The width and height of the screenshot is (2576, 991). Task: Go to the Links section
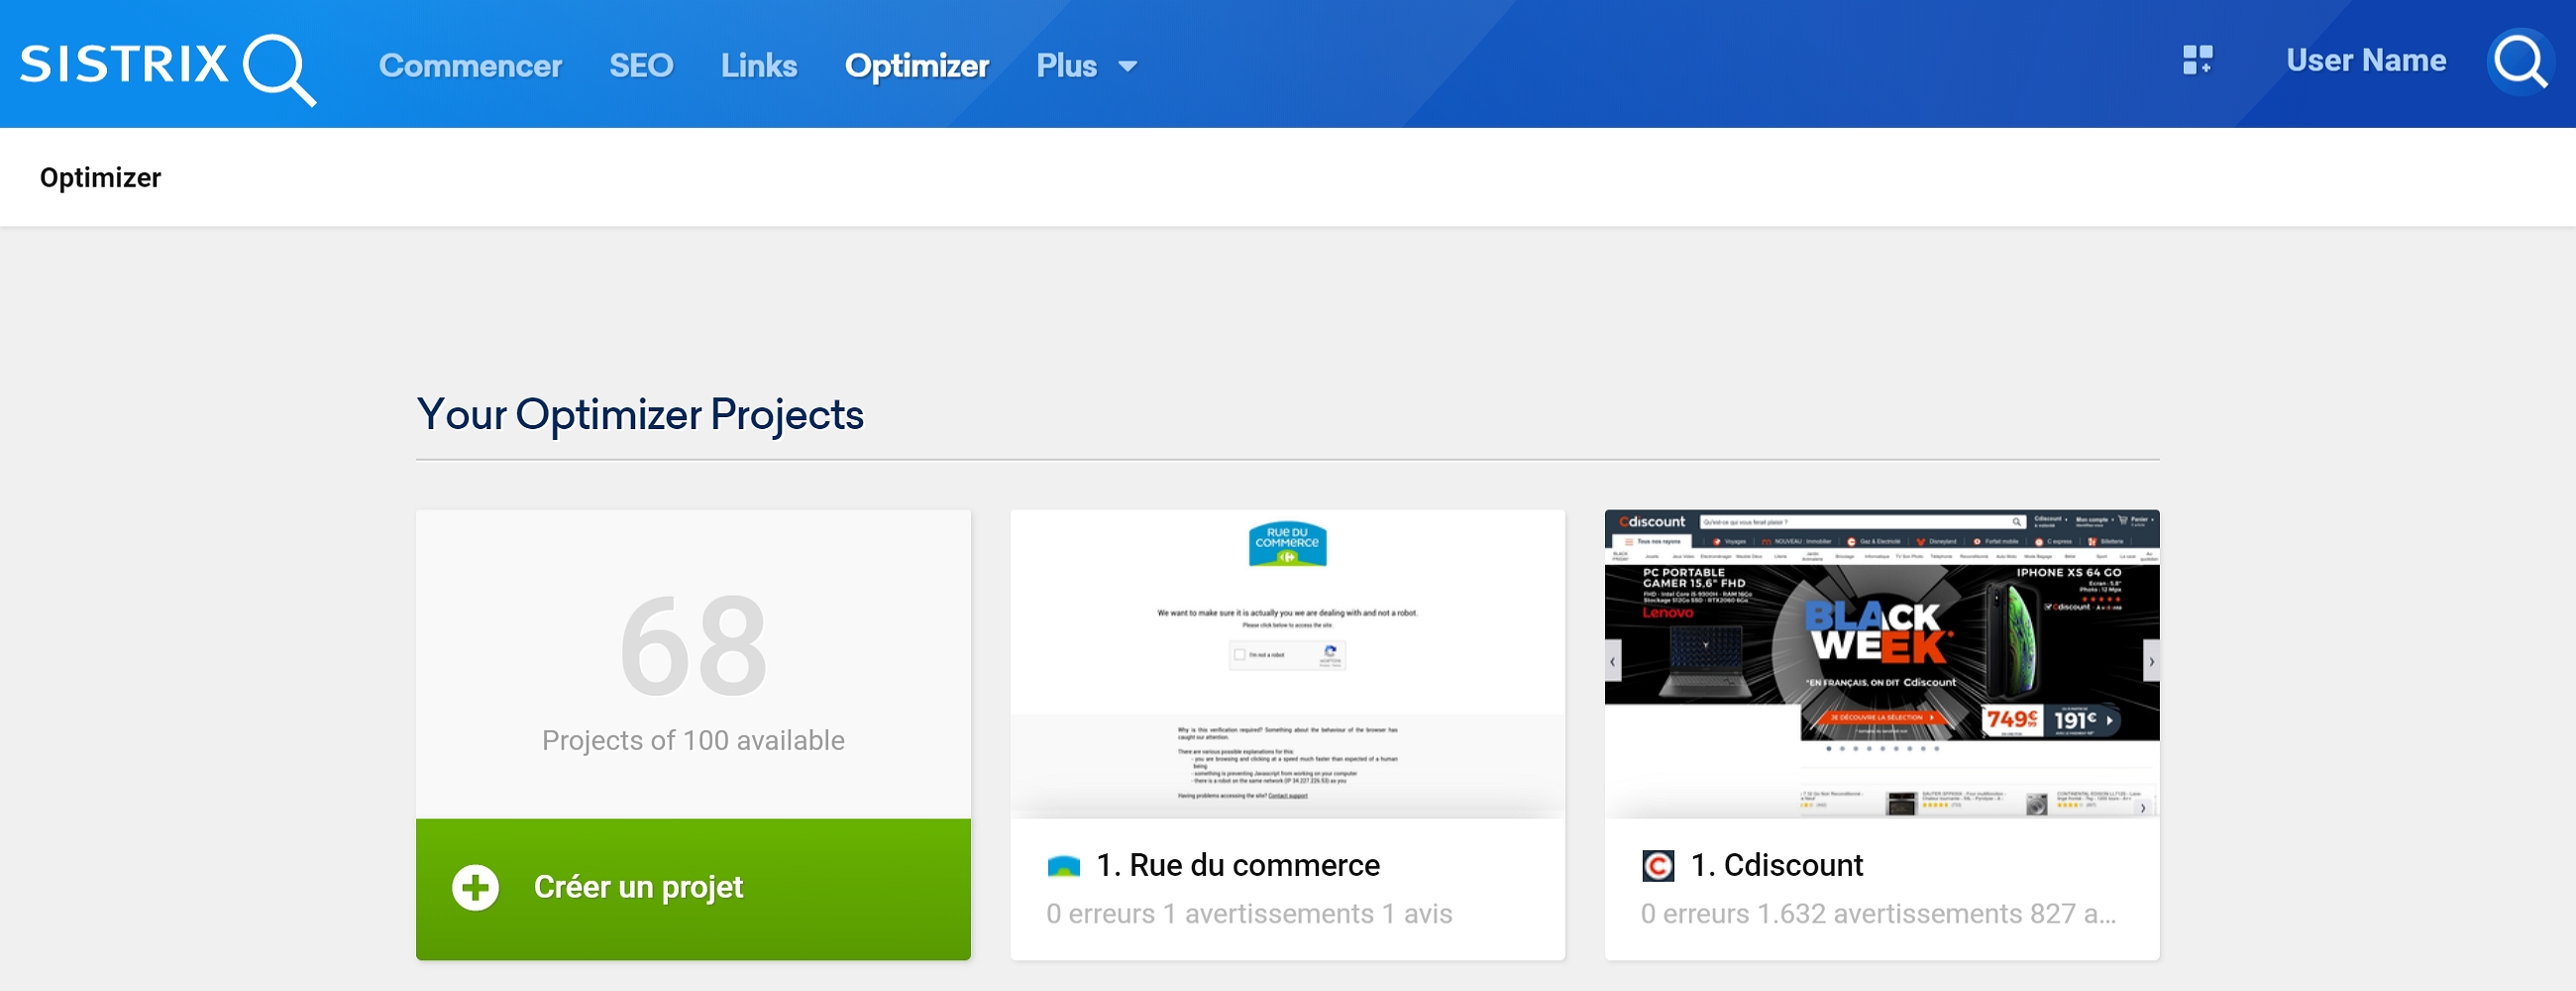click(x=759, y=66)
